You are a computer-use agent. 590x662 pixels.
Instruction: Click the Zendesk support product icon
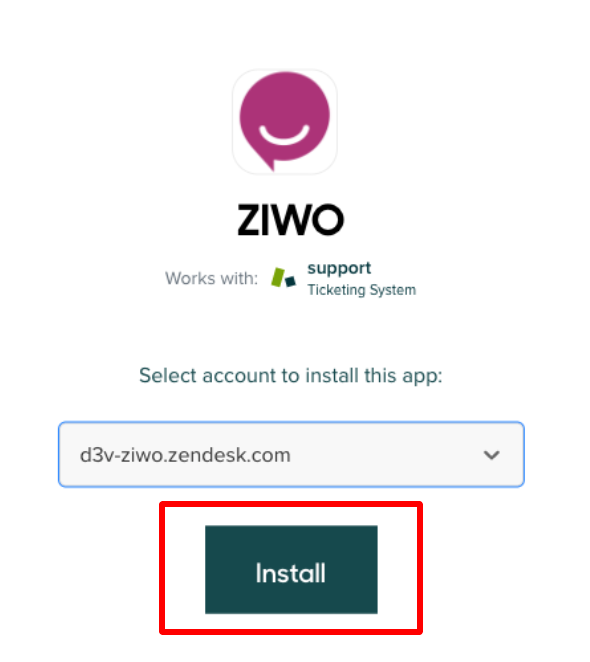283,278
